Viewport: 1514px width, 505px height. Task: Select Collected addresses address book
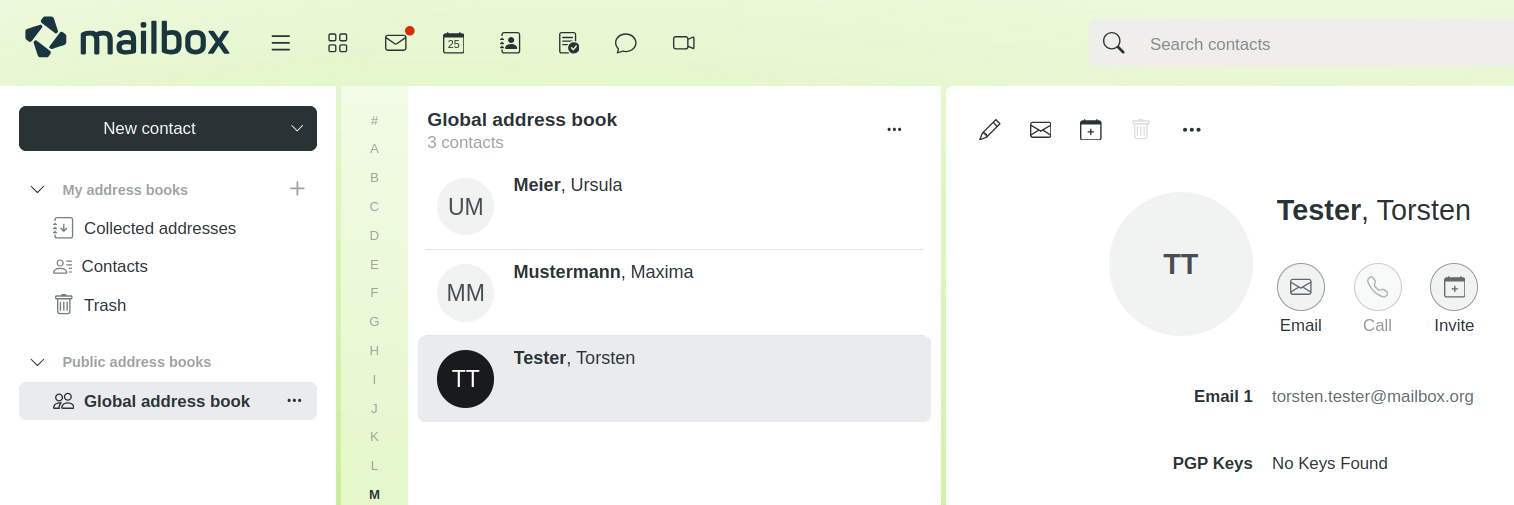(160, 228)
